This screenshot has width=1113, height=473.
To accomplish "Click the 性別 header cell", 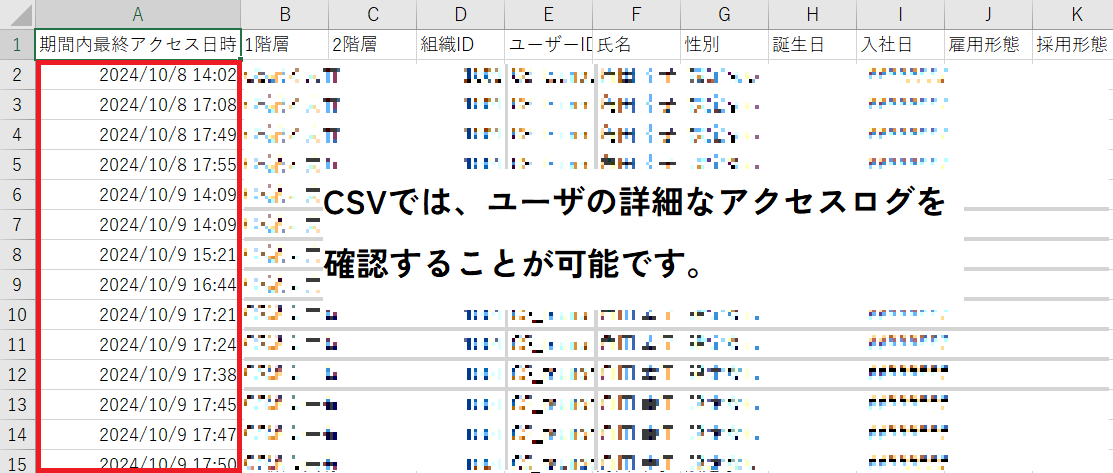I will (725, 45).
